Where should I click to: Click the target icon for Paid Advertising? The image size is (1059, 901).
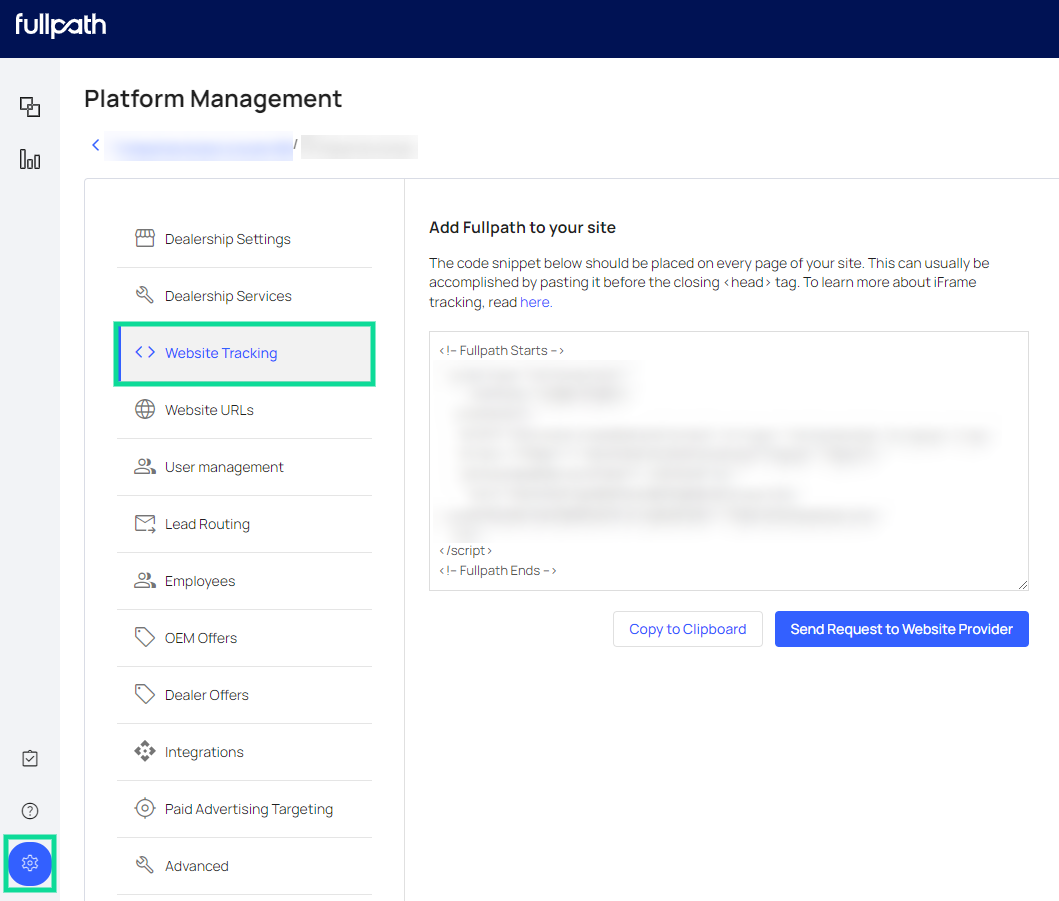coord(145,809)
